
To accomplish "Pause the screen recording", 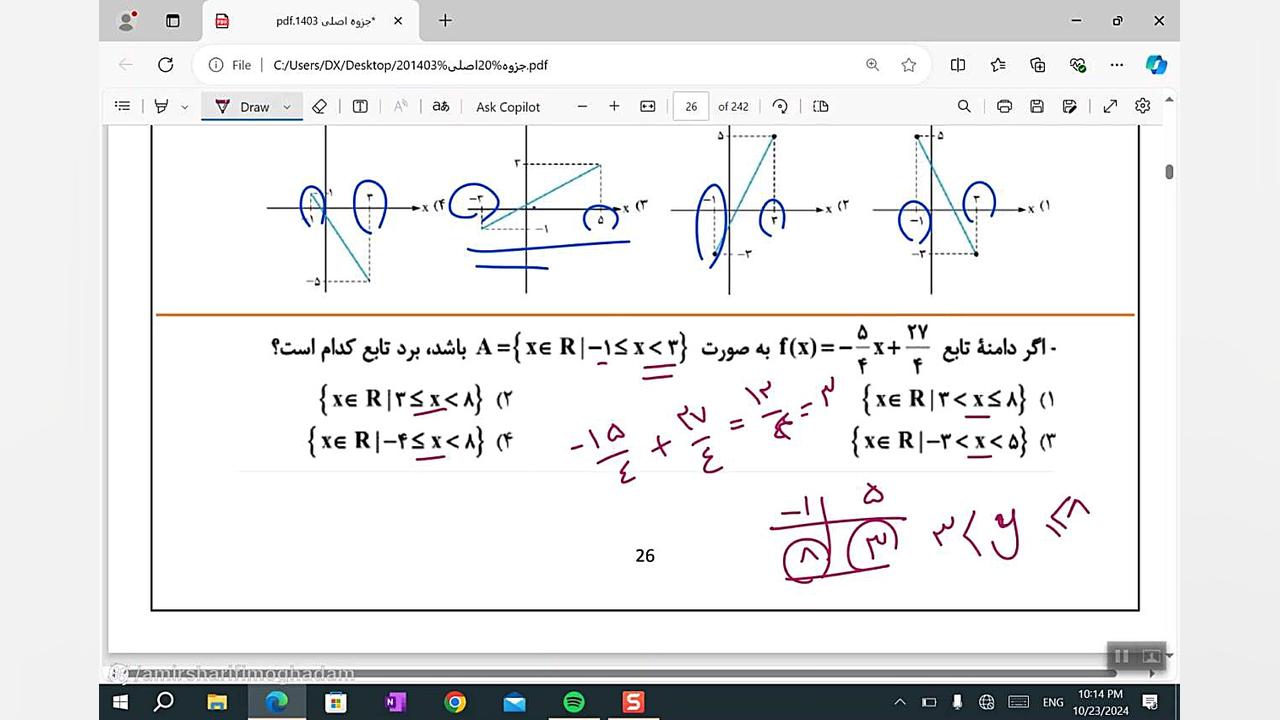I will (1122, 656).
